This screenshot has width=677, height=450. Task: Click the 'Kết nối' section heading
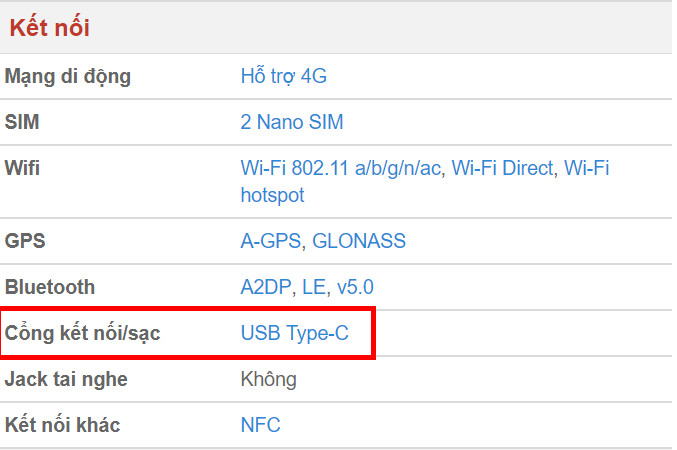click(50, 27)
